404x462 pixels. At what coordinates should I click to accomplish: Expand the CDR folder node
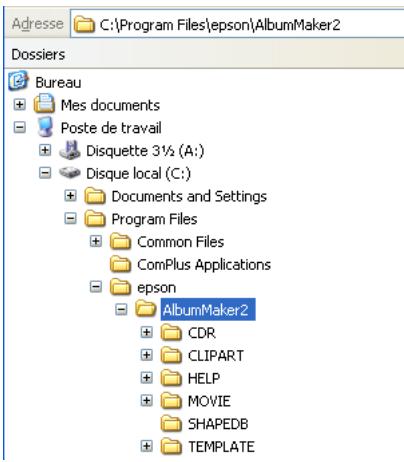[146, 332]
